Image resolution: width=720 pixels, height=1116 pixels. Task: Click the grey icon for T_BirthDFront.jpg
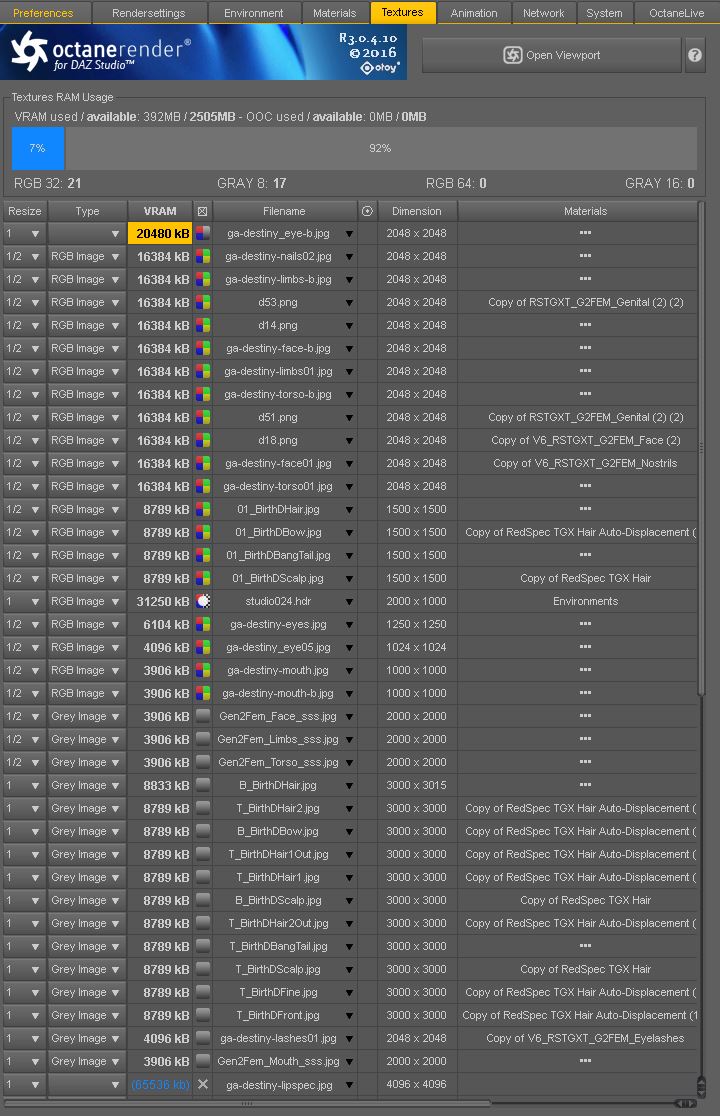[203, 1015]
